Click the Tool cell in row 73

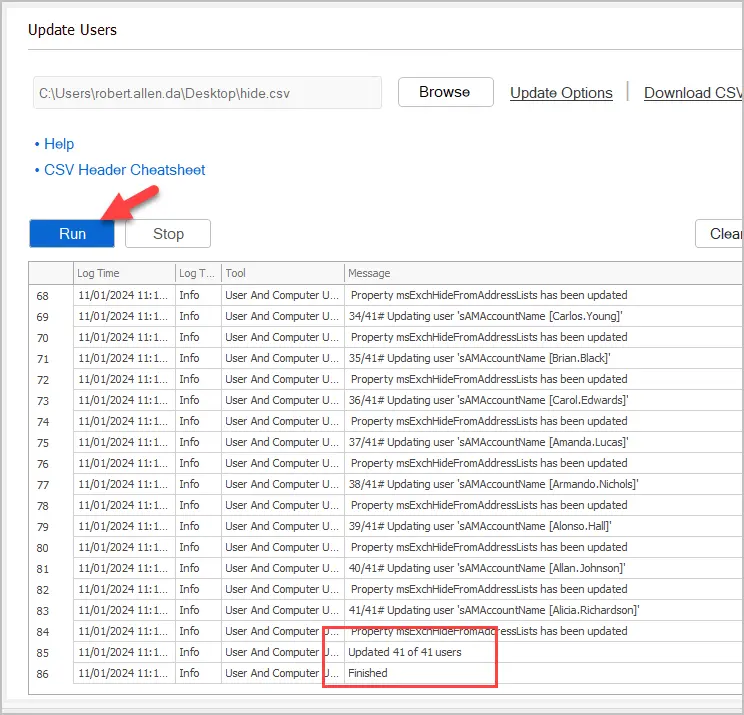282,400
